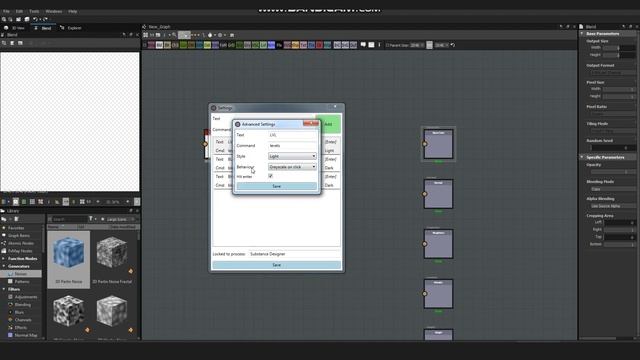640x360 pixels.
Task: Click Save in the Advanced Settings dialog
Action: (277, 186)
